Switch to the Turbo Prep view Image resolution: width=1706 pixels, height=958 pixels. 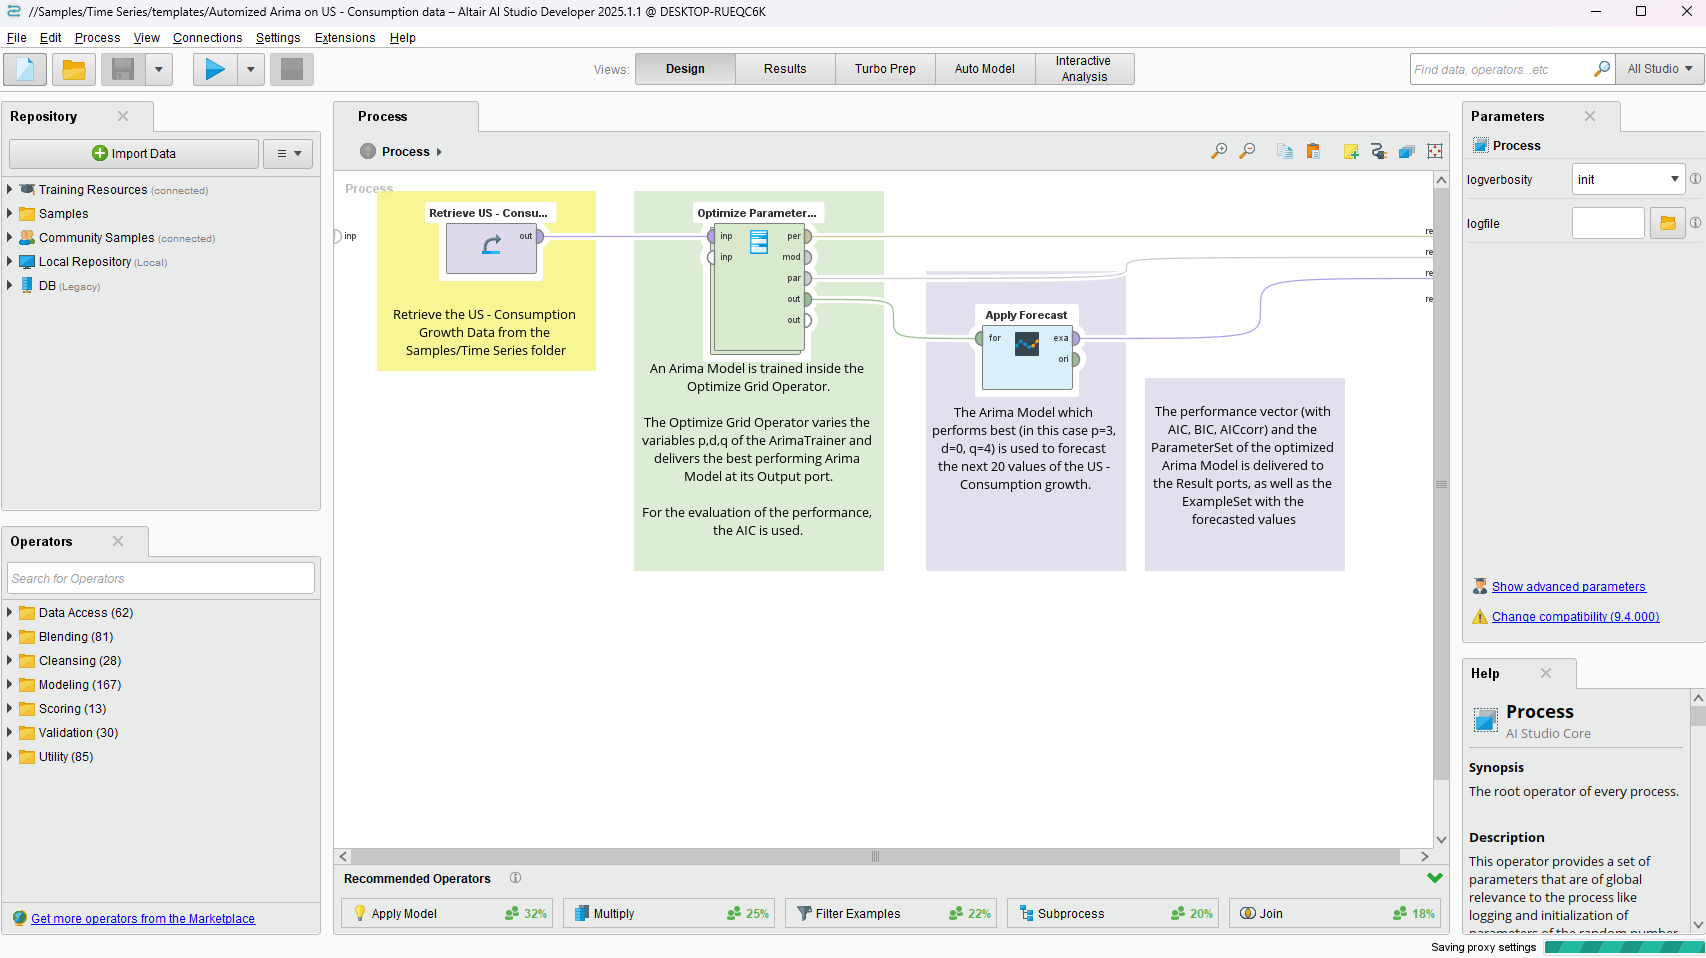885,69
